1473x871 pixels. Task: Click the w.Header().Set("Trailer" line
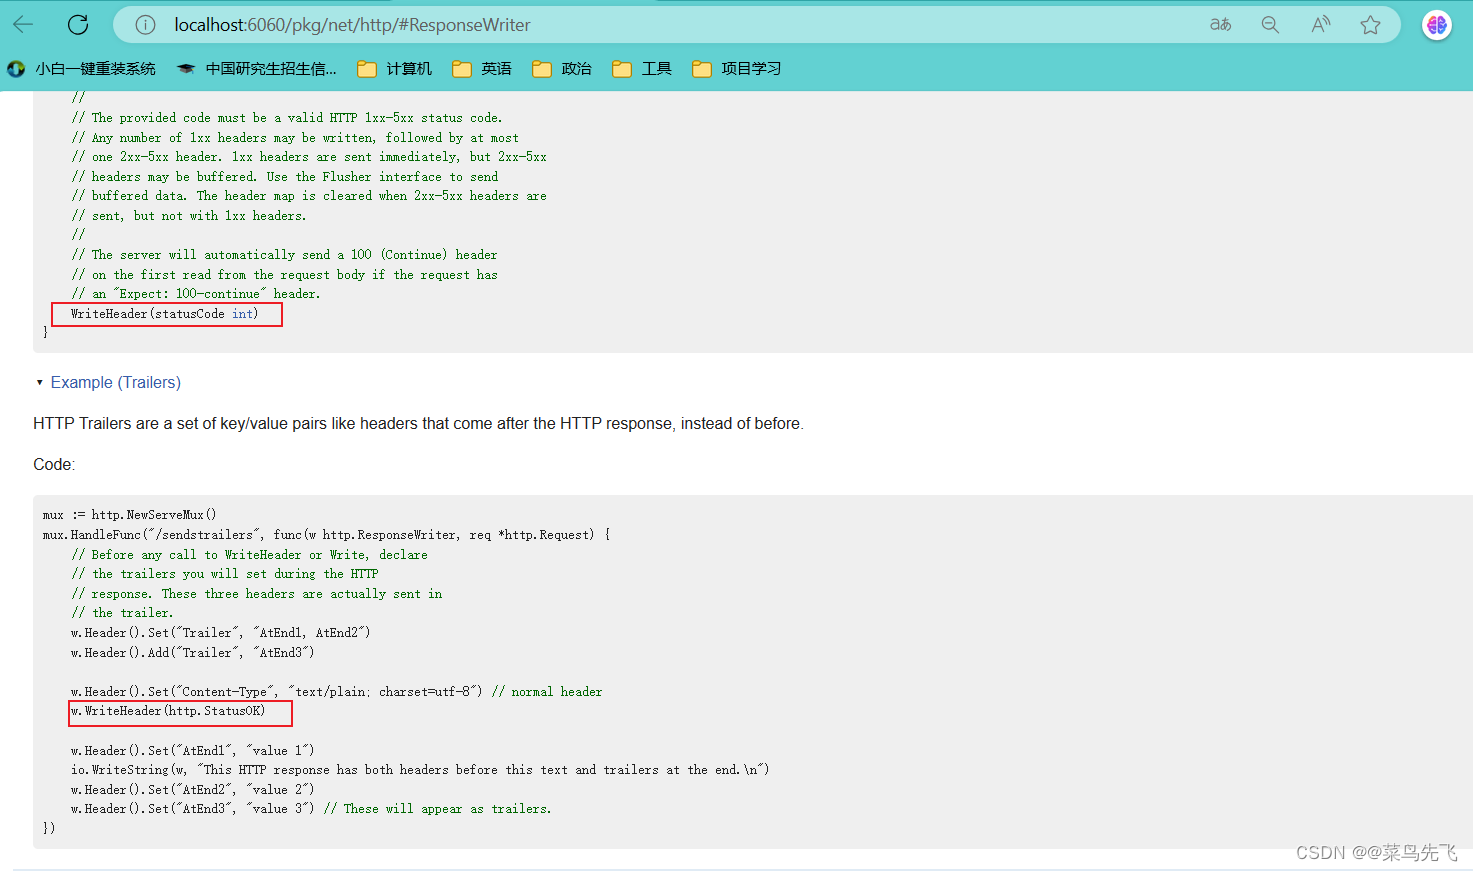click(221, 633)
